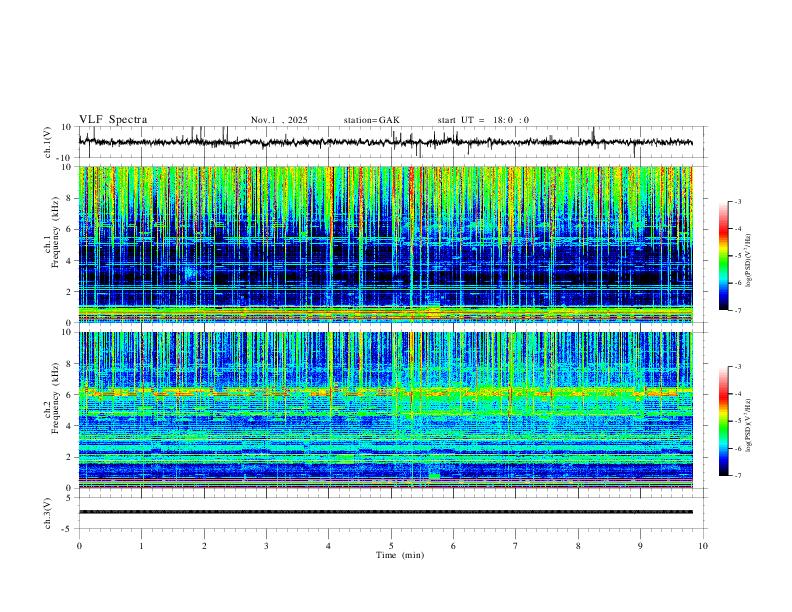Screen dimensions: 792x612
Task: Click the "station=GAK" header text
Action: click(x=371, y=120)
